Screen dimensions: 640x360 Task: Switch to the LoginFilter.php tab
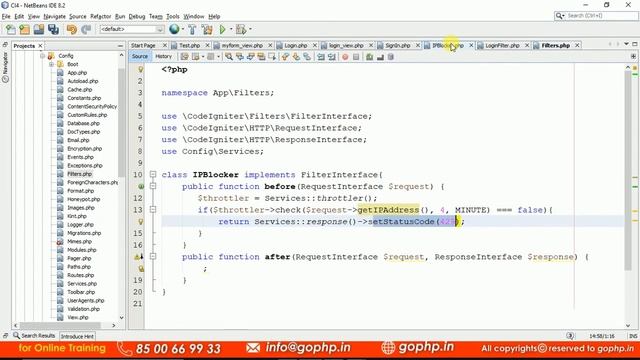[502, 45]
